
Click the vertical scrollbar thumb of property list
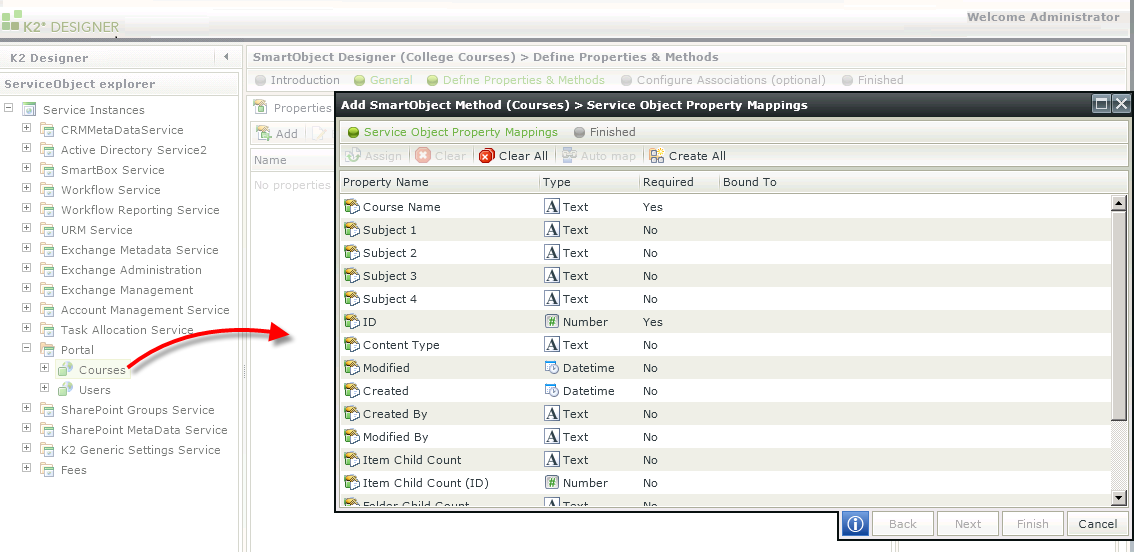[x=1119, y=315]
